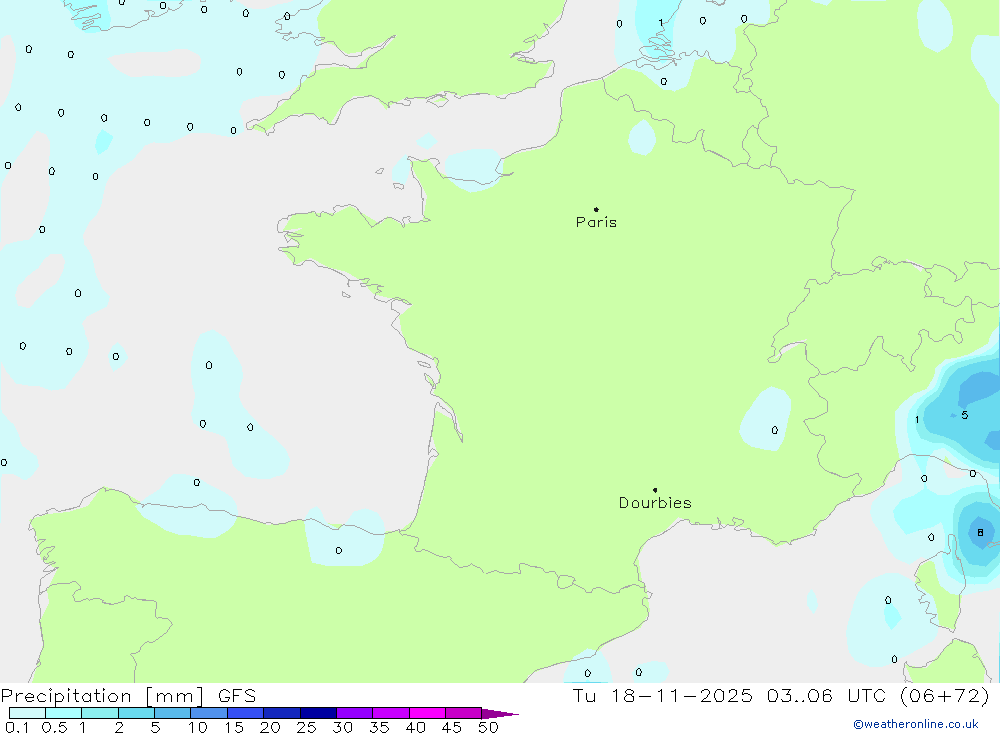
Task: Click the legend label 40
Action: 416,727
